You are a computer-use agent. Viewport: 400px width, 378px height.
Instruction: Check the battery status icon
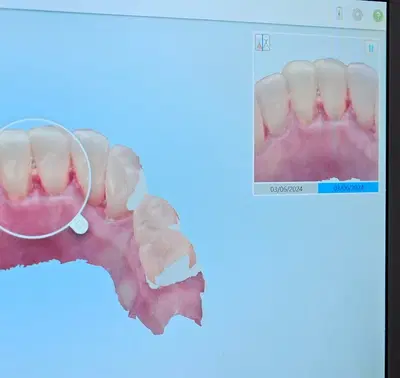(339, 14)
